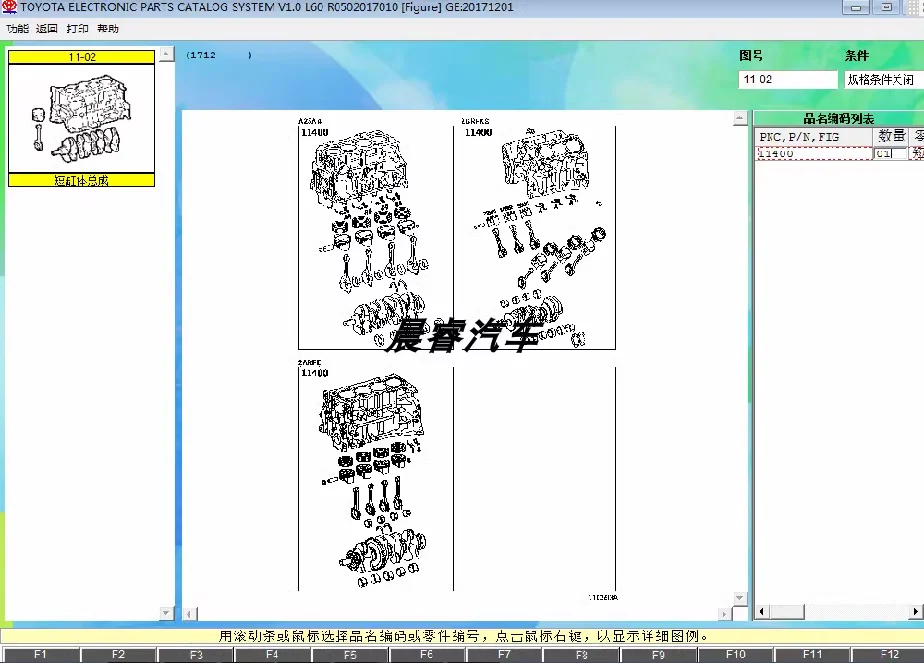
Task: Click the F7 function key button
Action: [504, 655]
